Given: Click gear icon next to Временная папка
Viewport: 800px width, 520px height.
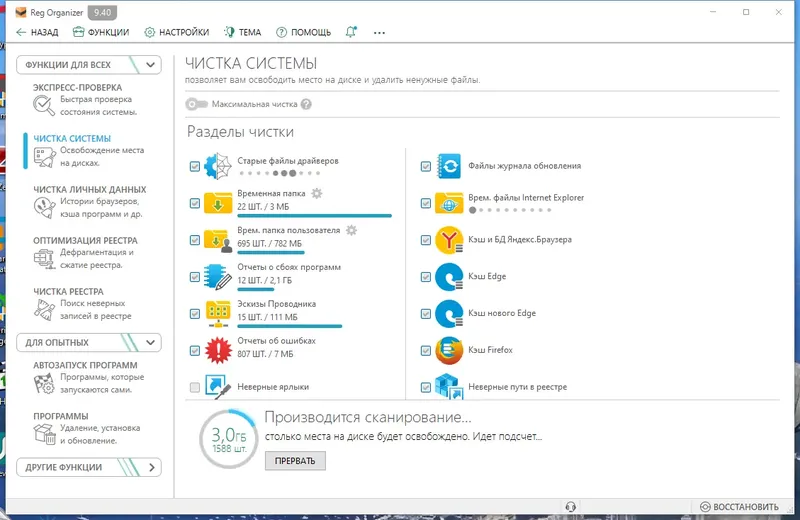Looking at the screenshot, I should point(317,193).
